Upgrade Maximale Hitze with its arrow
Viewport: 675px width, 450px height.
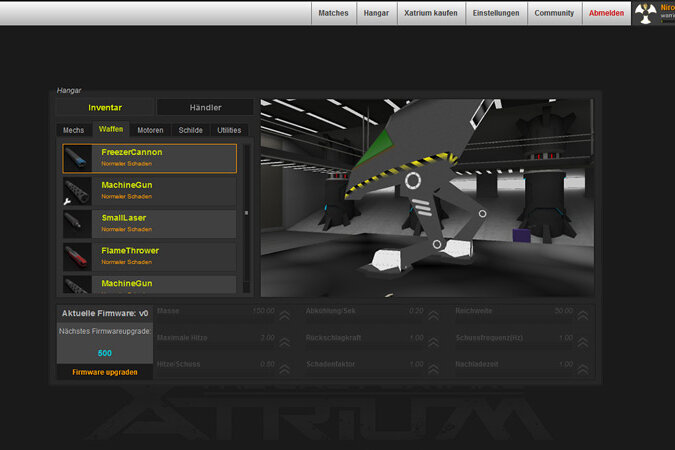284,342
